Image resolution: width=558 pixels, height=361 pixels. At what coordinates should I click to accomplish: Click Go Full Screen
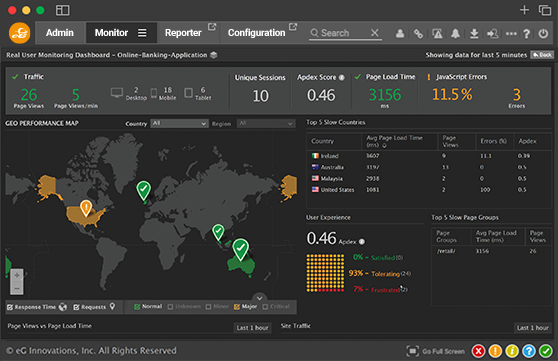coord(436,351)
